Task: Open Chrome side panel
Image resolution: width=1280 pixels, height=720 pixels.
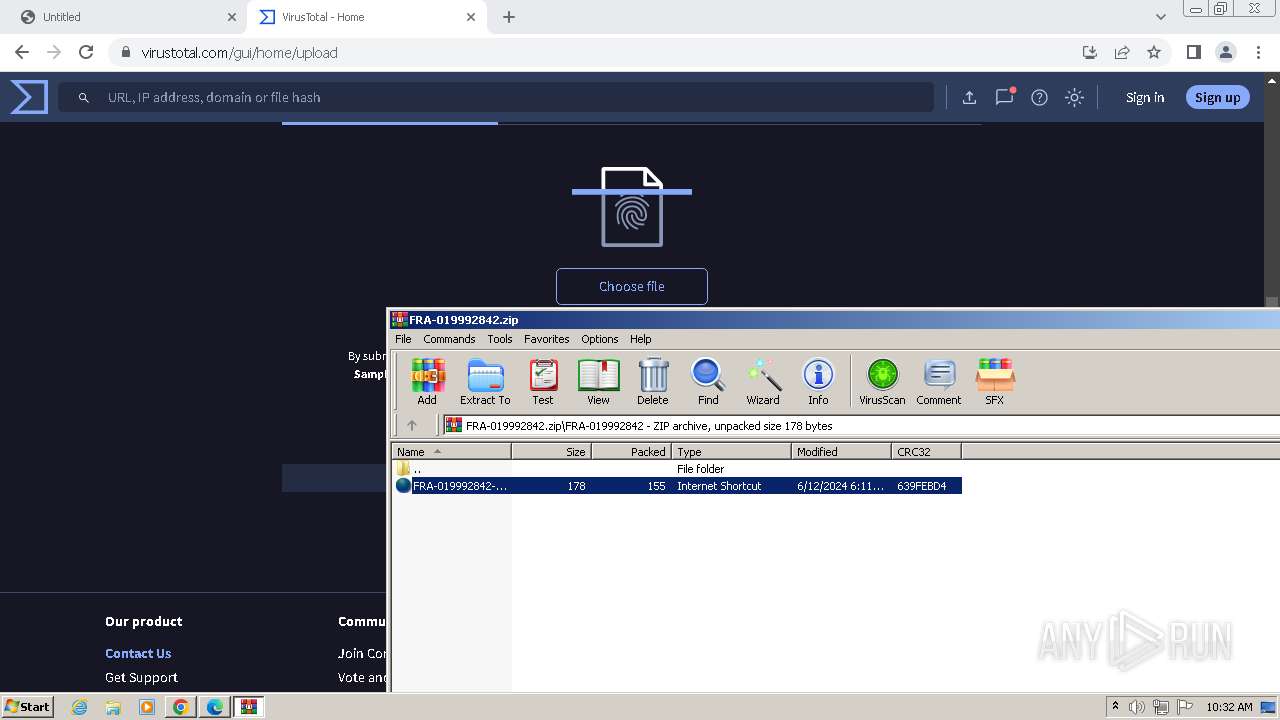Action: click(x=1193, y=52)
